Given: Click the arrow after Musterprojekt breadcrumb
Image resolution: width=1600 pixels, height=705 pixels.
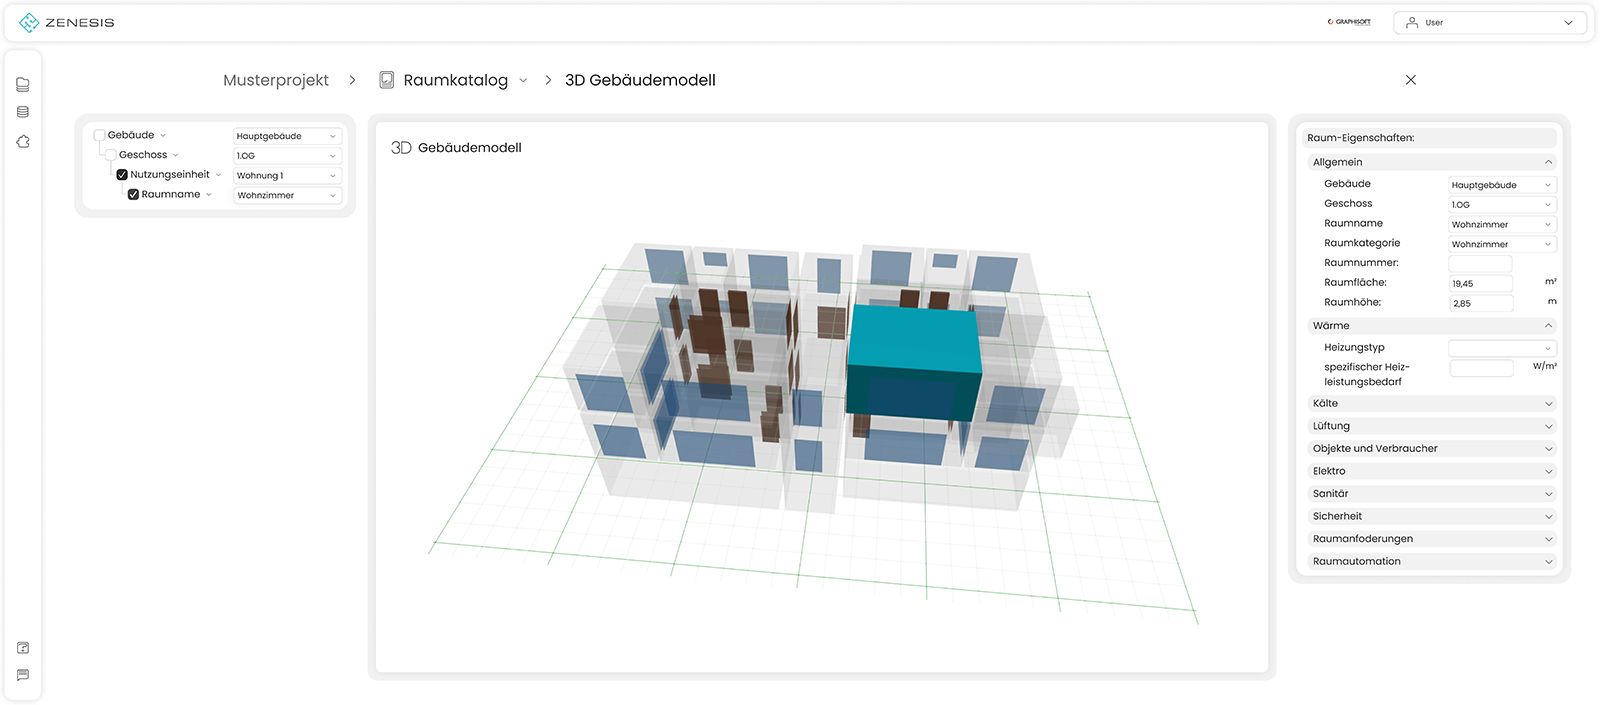Looking at the screenshot, I should coord(352,80).
